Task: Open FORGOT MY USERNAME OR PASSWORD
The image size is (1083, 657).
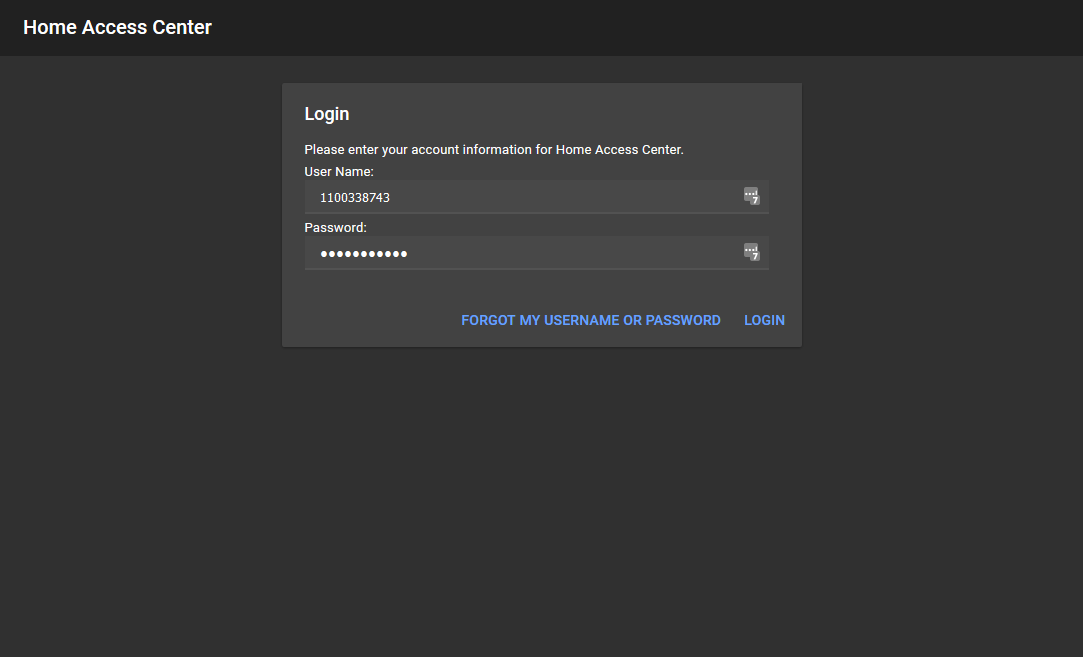Action: (x=590, y=320)
